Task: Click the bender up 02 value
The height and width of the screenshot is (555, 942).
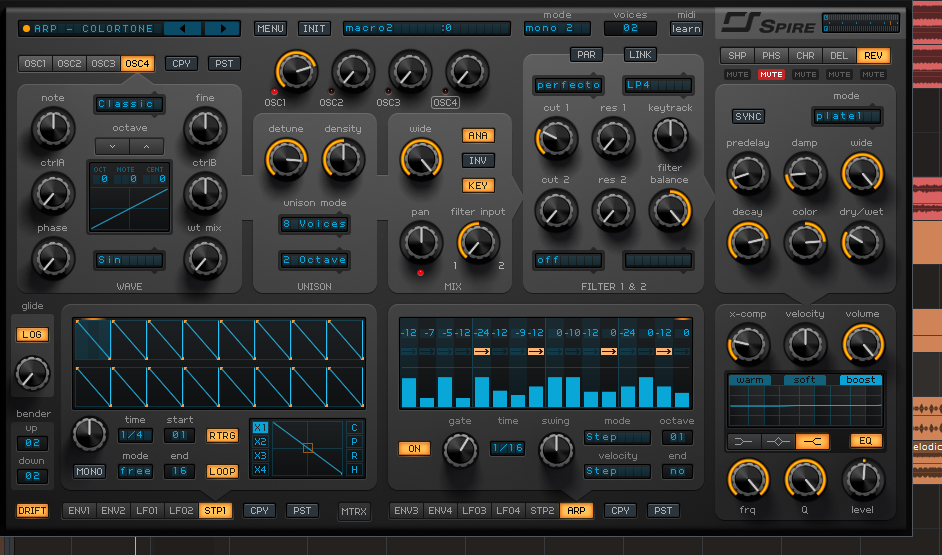Action: tap(32, 443)
